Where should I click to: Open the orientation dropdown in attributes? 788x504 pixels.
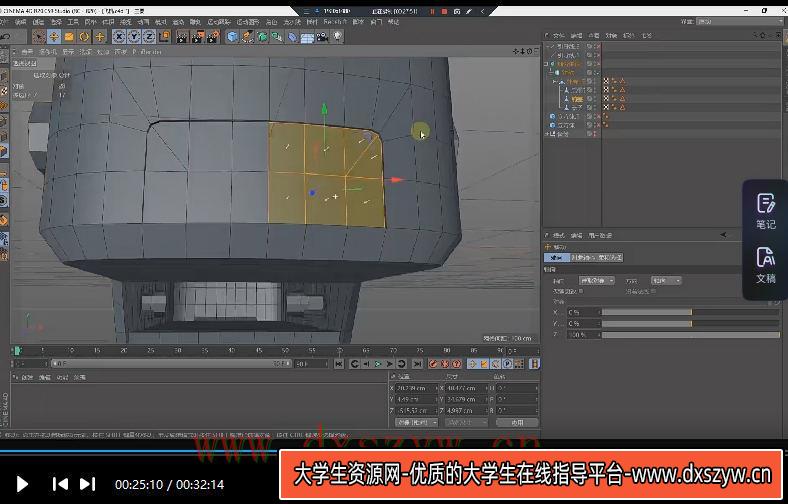pyautogui.click(x=666, y=280)
